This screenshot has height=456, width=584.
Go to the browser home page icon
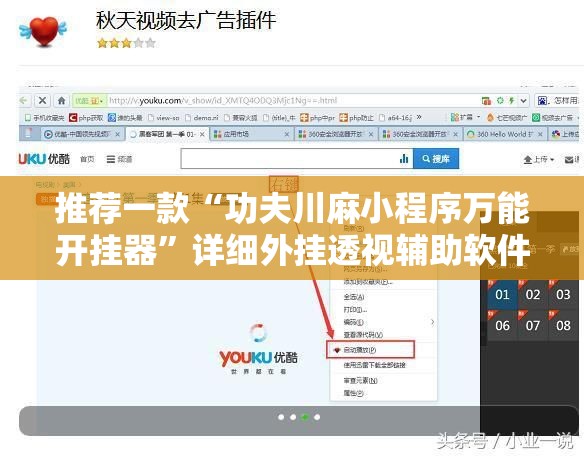pyautogui.click(x=61, y=101)
